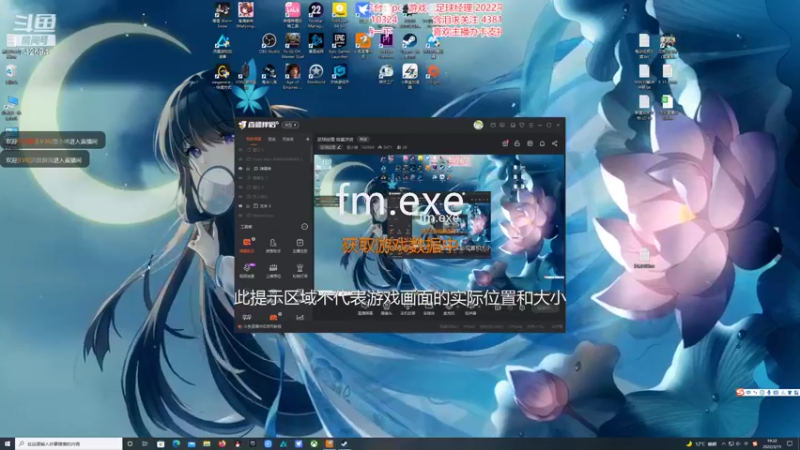Click second source control under the preview
800x450 pixels.
pyautogui.click(x=386, y=309)
